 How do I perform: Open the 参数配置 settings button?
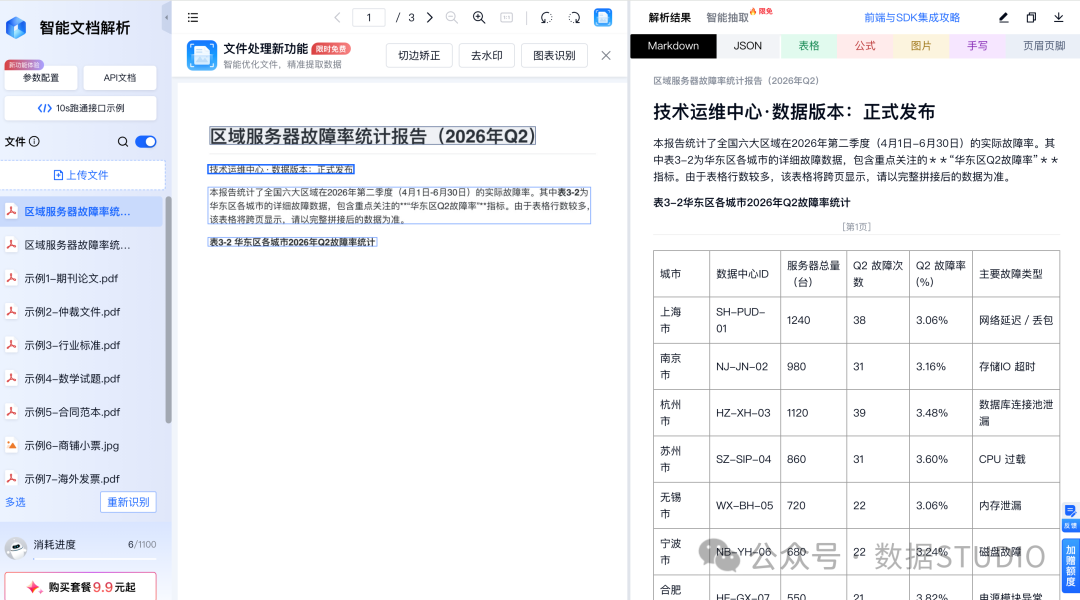tap(41, 78)
